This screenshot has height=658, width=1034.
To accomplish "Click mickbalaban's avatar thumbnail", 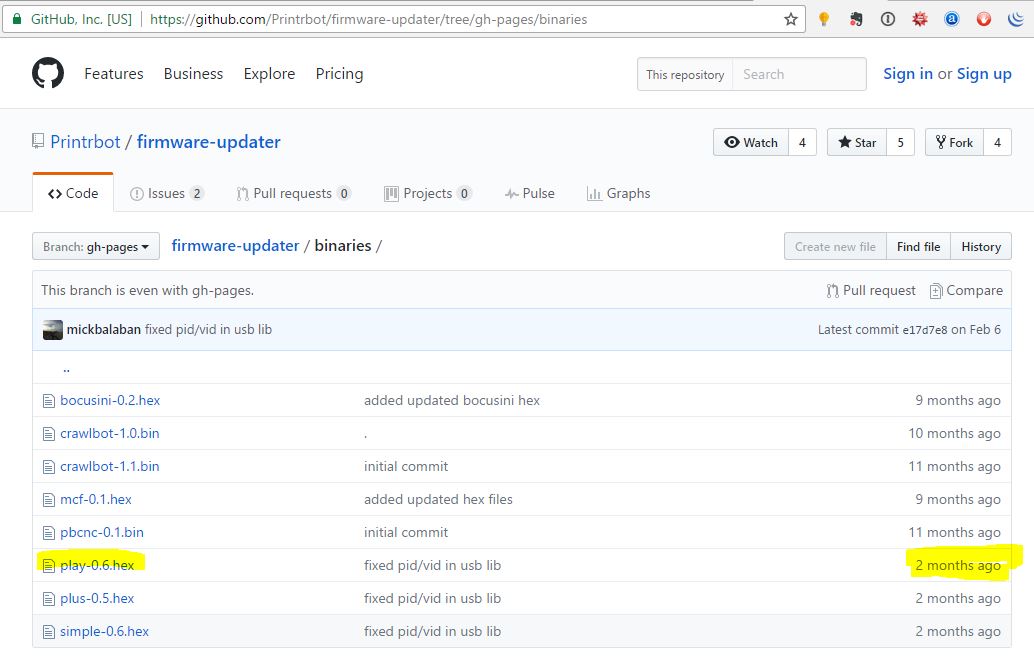I will [53, 330].
